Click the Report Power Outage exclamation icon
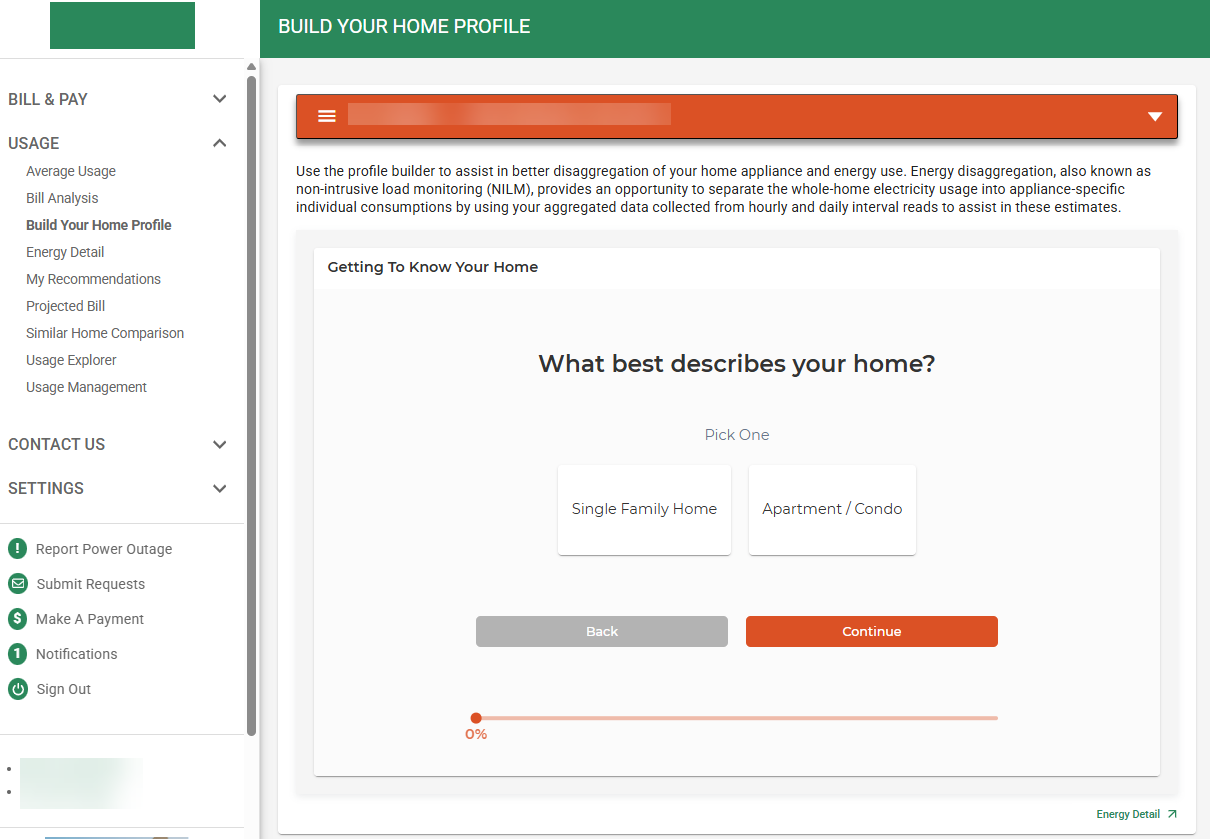 click(x=17, y=549)
